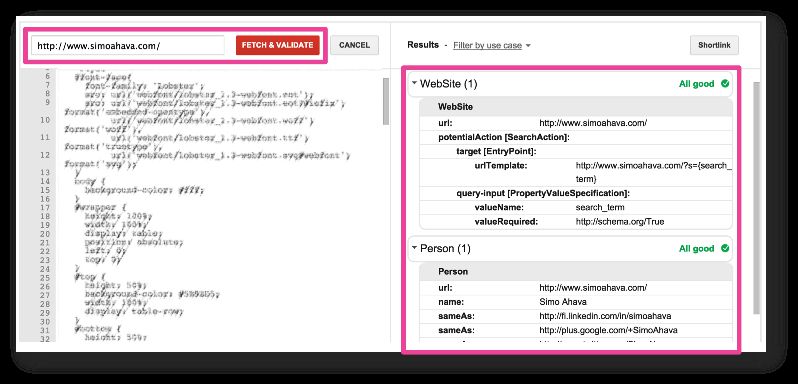
Task: Focus the URL input field
Action: coord(128,45)
